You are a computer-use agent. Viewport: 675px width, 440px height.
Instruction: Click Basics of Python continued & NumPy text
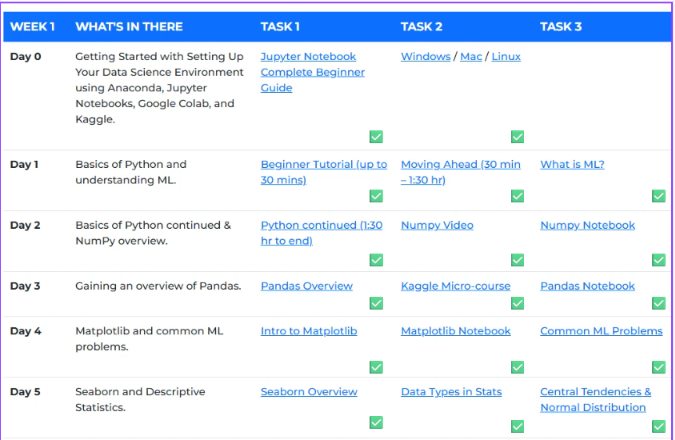click(153, 232)
